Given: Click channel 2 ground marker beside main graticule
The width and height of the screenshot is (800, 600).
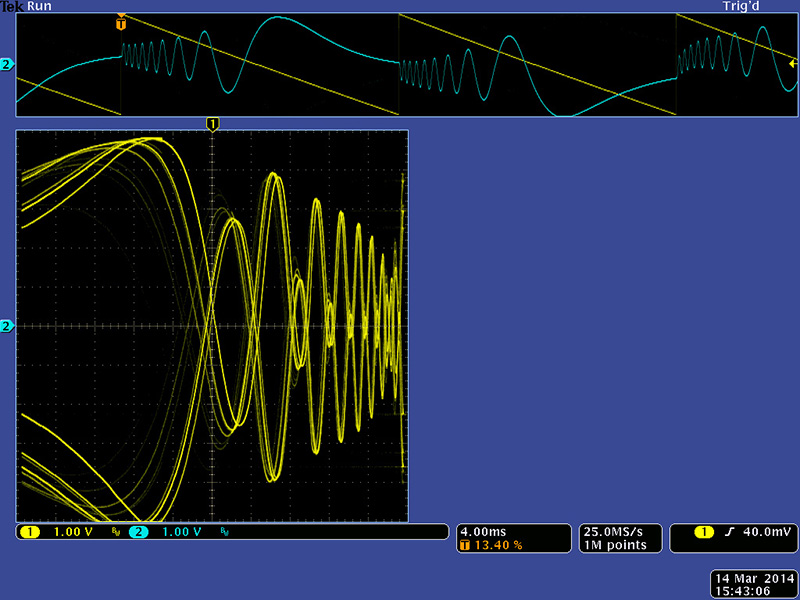Looking at the screenshot, I should (7, 326).
